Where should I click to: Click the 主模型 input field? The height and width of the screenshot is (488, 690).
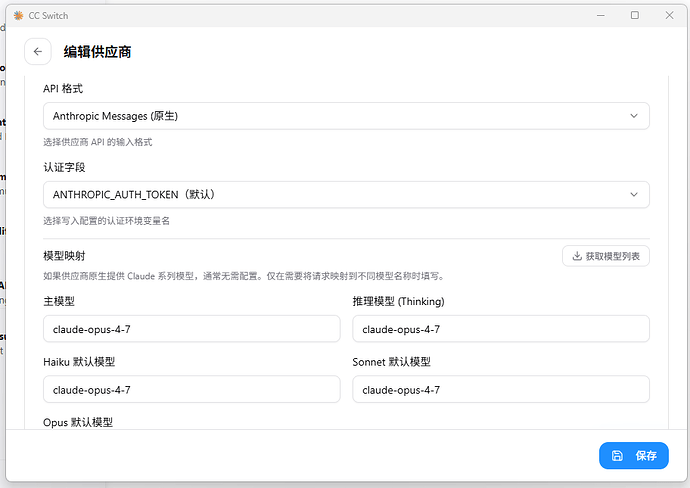tap(191, 329)
